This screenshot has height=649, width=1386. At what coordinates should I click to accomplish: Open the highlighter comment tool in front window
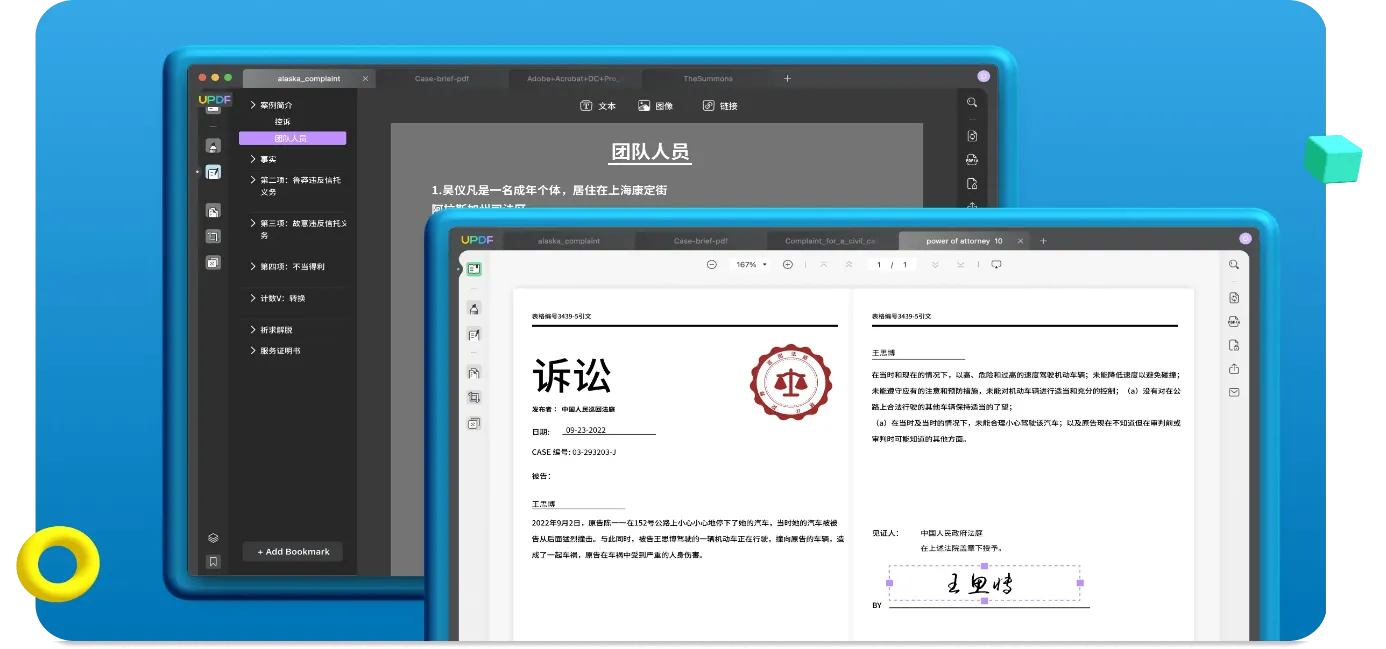point(474,308)
